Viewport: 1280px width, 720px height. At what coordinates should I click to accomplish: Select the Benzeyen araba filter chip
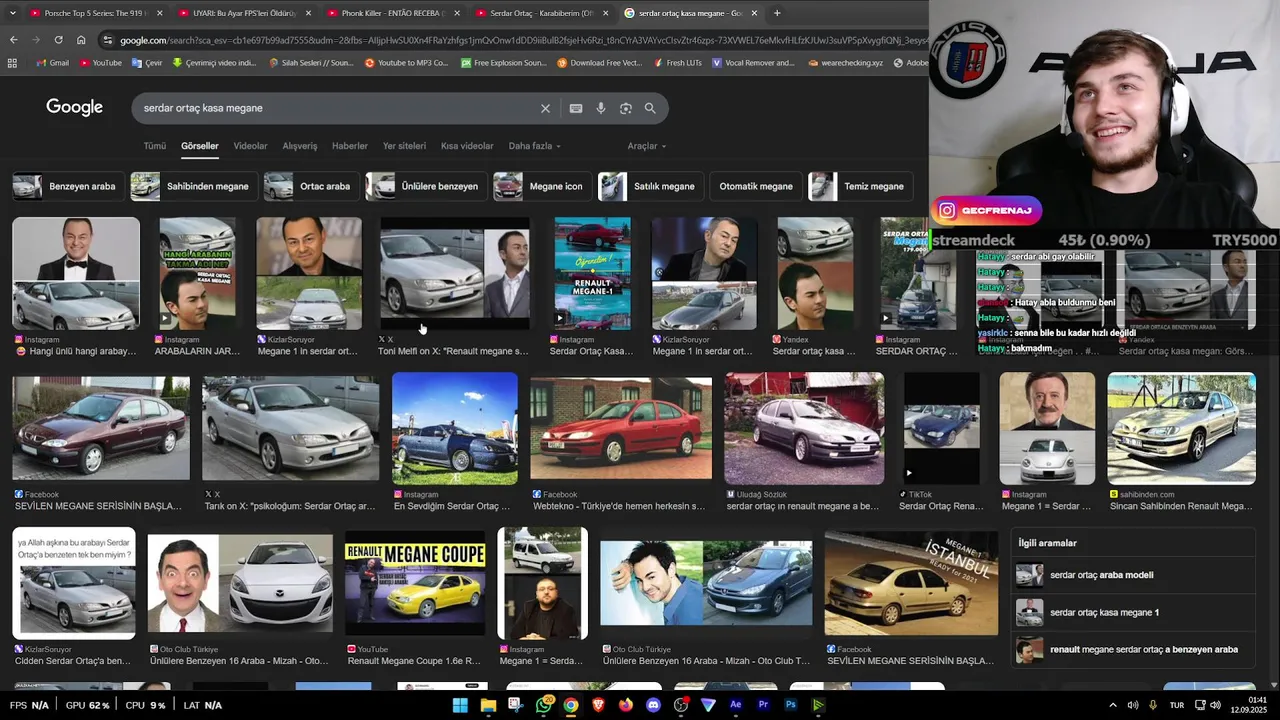[x=67, y=186]
